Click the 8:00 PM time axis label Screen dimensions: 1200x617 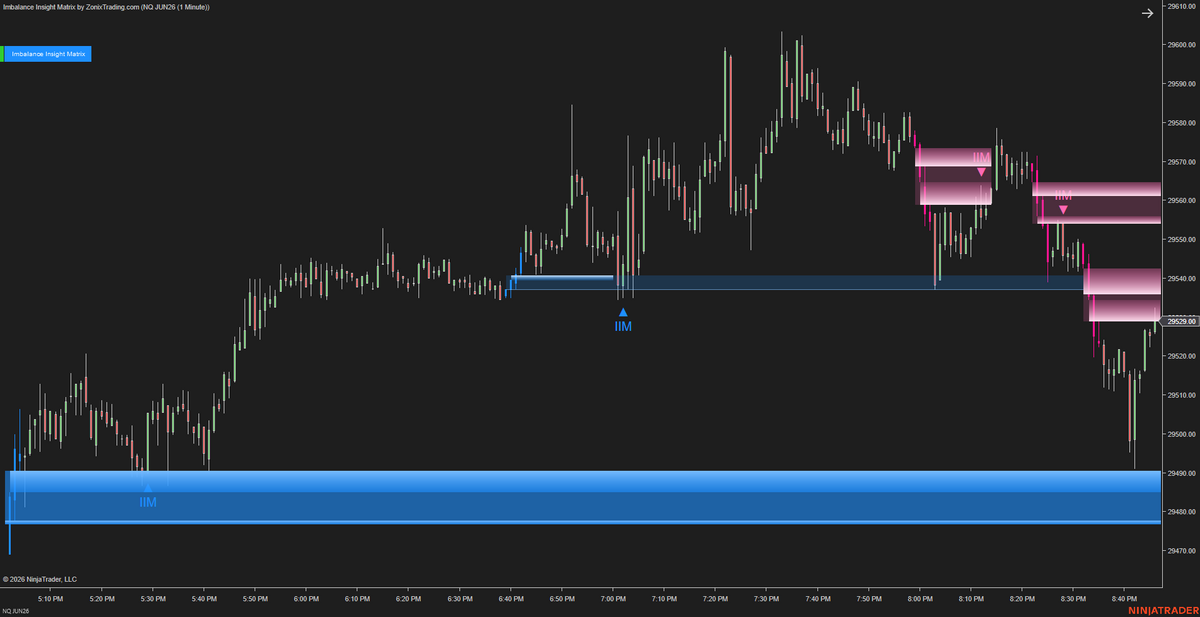point(921,599)
